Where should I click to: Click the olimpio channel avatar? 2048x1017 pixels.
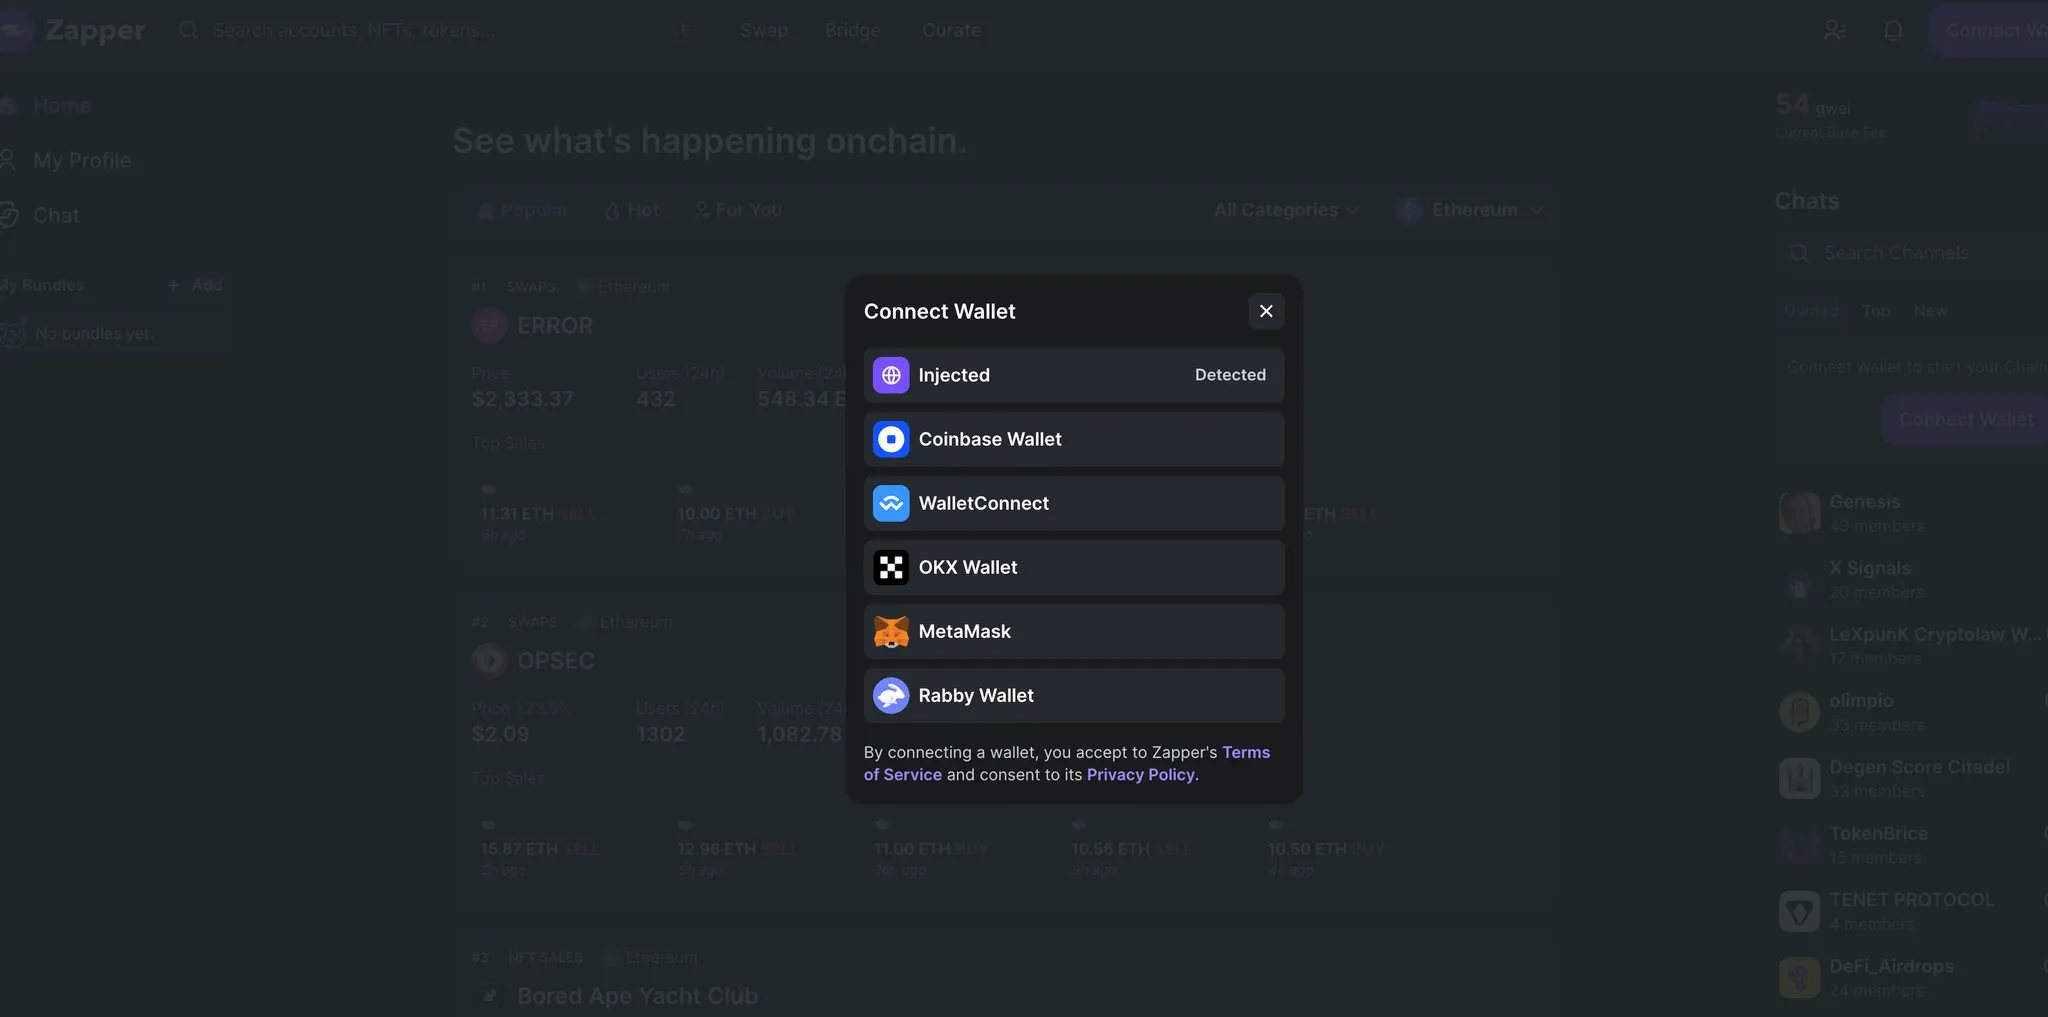pos(1799,712)
